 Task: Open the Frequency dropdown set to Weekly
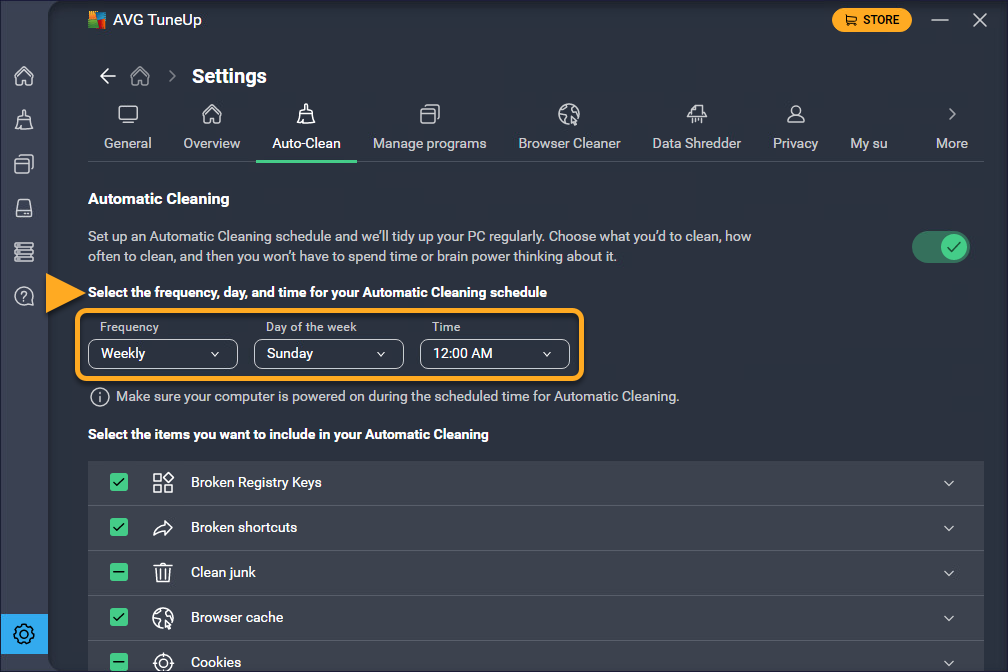point(162,354)
